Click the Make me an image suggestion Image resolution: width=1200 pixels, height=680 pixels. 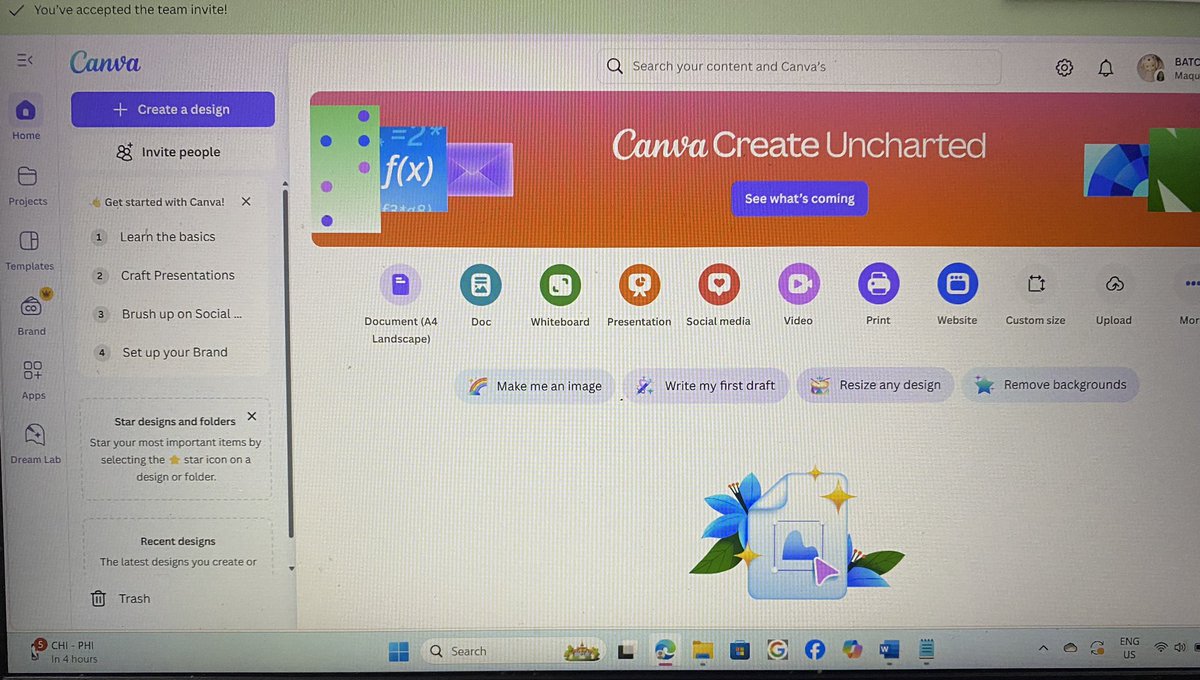[x=535, y=386]
